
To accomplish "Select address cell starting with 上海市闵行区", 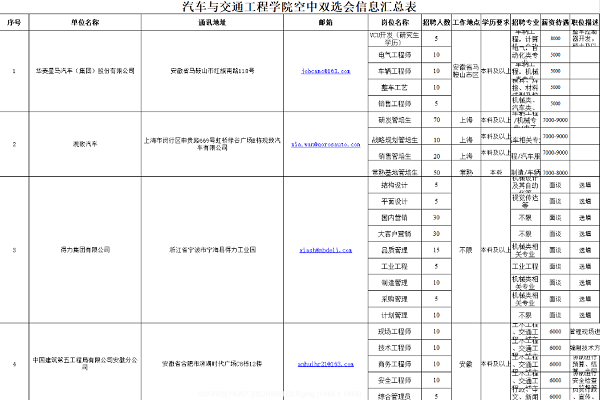I will coord(212,144).
